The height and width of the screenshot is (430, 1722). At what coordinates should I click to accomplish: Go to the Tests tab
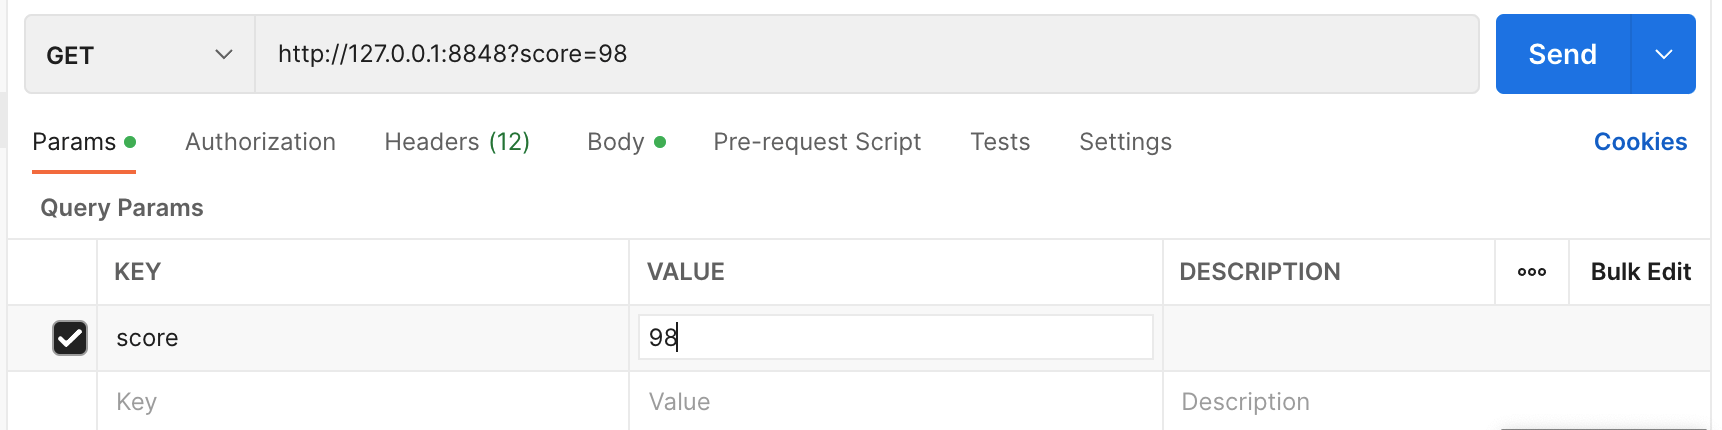pos(1000,142)
